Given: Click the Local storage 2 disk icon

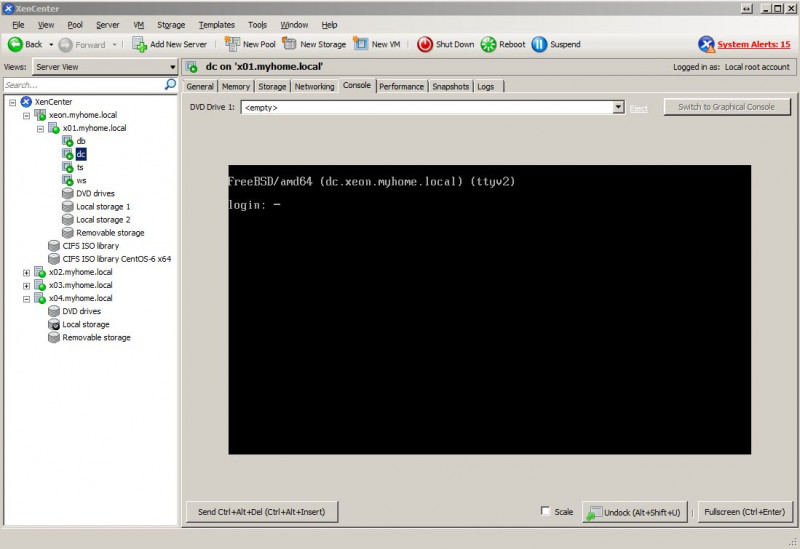Looking at the screenshot, I should tap(68, 219).
